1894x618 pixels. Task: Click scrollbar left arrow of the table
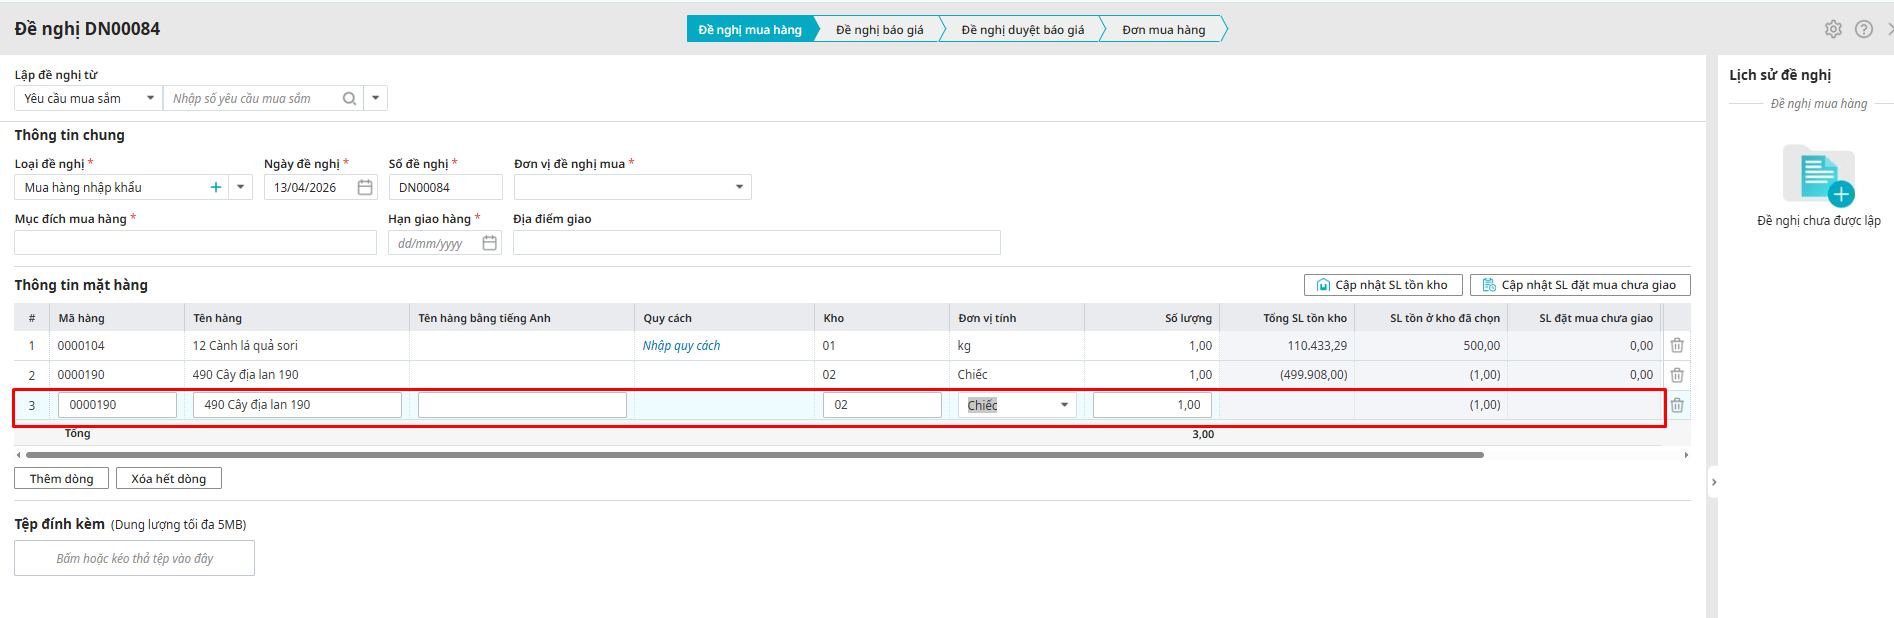click(18, 455)
